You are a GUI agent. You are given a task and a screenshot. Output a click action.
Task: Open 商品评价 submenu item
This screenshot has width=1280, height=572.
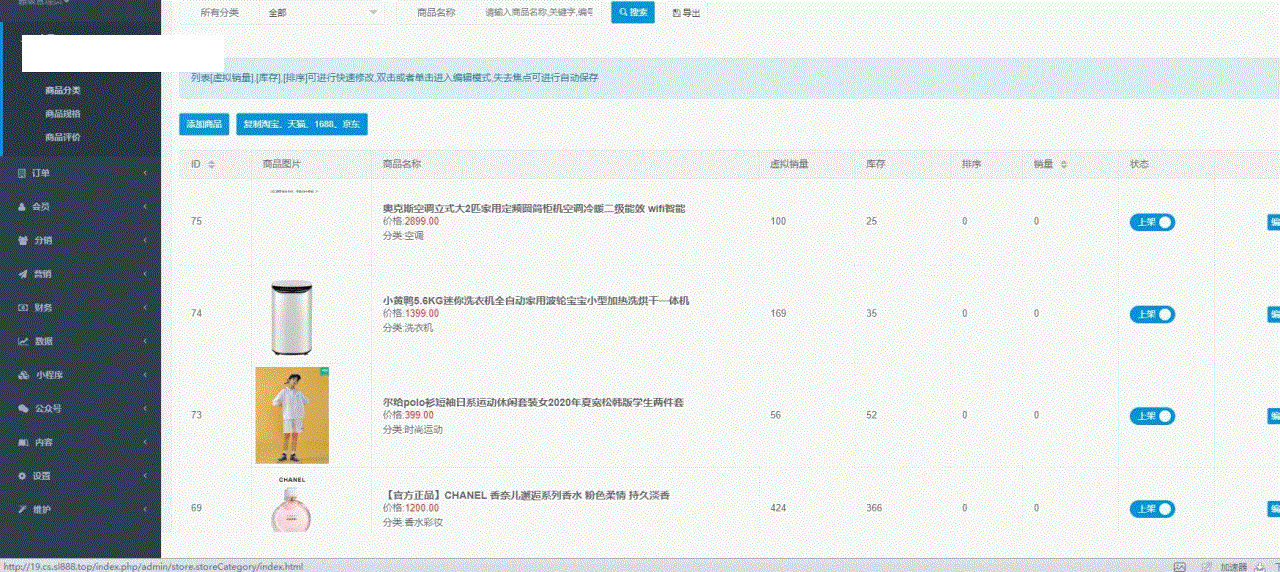click(62, 137)
